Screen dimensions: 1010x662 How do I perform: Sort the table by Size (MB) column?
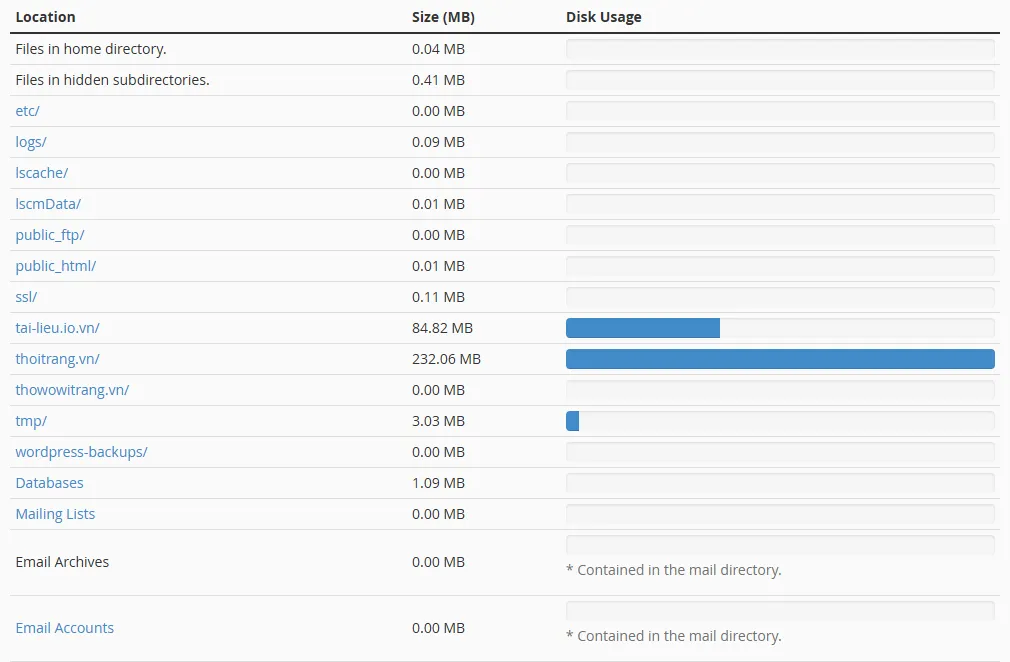[x=442, y=16]
